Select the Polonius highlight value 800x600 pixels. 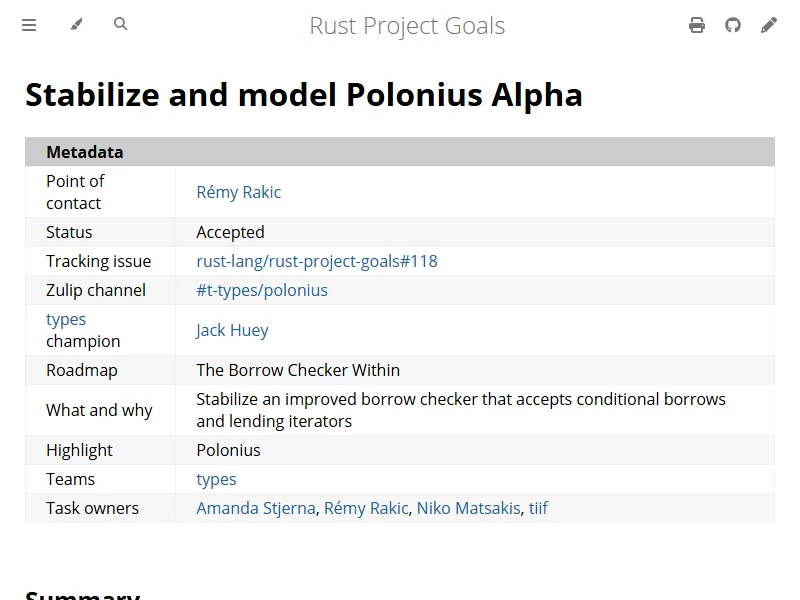tap(228, 451)
